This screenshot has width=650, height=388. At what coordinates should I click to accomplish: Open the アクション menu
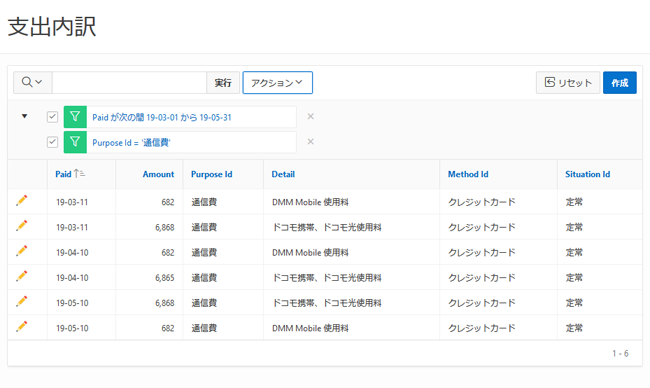tap(277, 82)
